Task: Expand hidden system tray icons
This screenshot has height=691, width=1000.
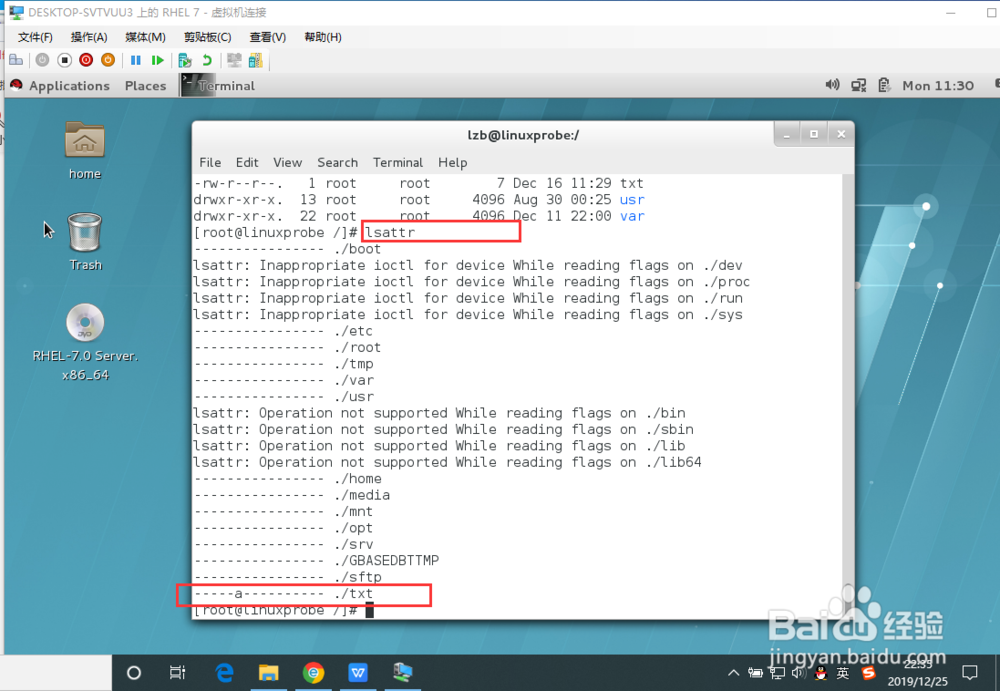Action: pyautogui.click(x=733, y=672)
